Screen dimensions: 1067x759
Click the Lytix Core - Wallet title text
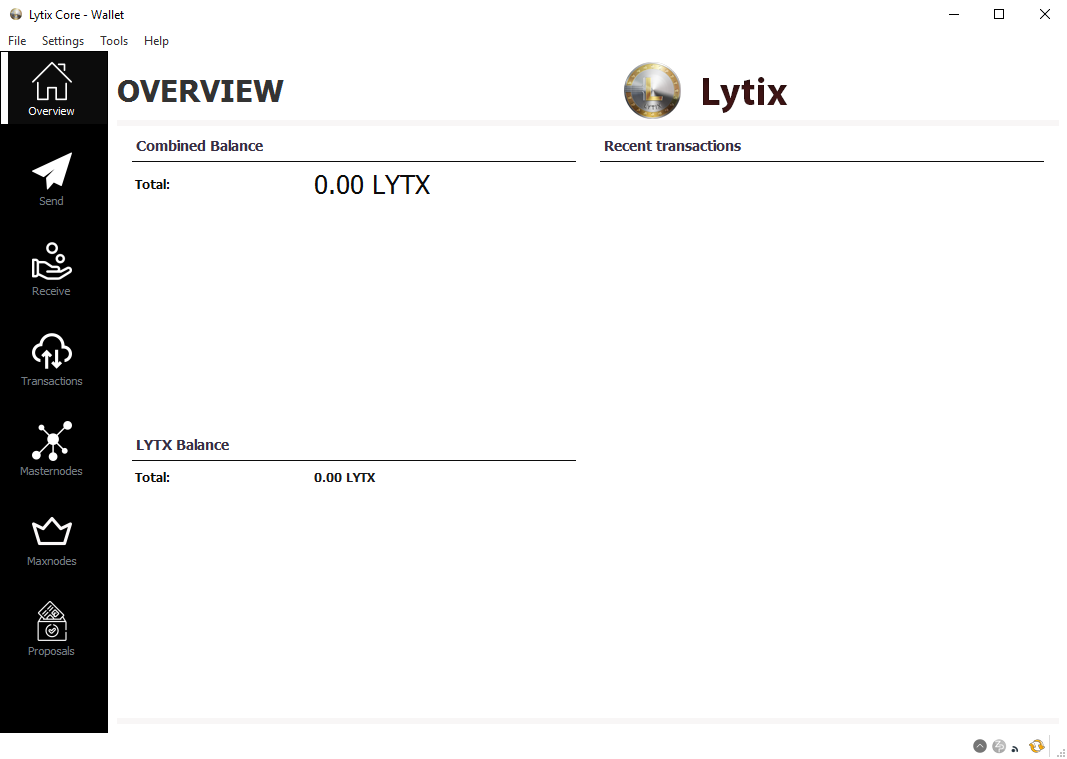(76, 14)
